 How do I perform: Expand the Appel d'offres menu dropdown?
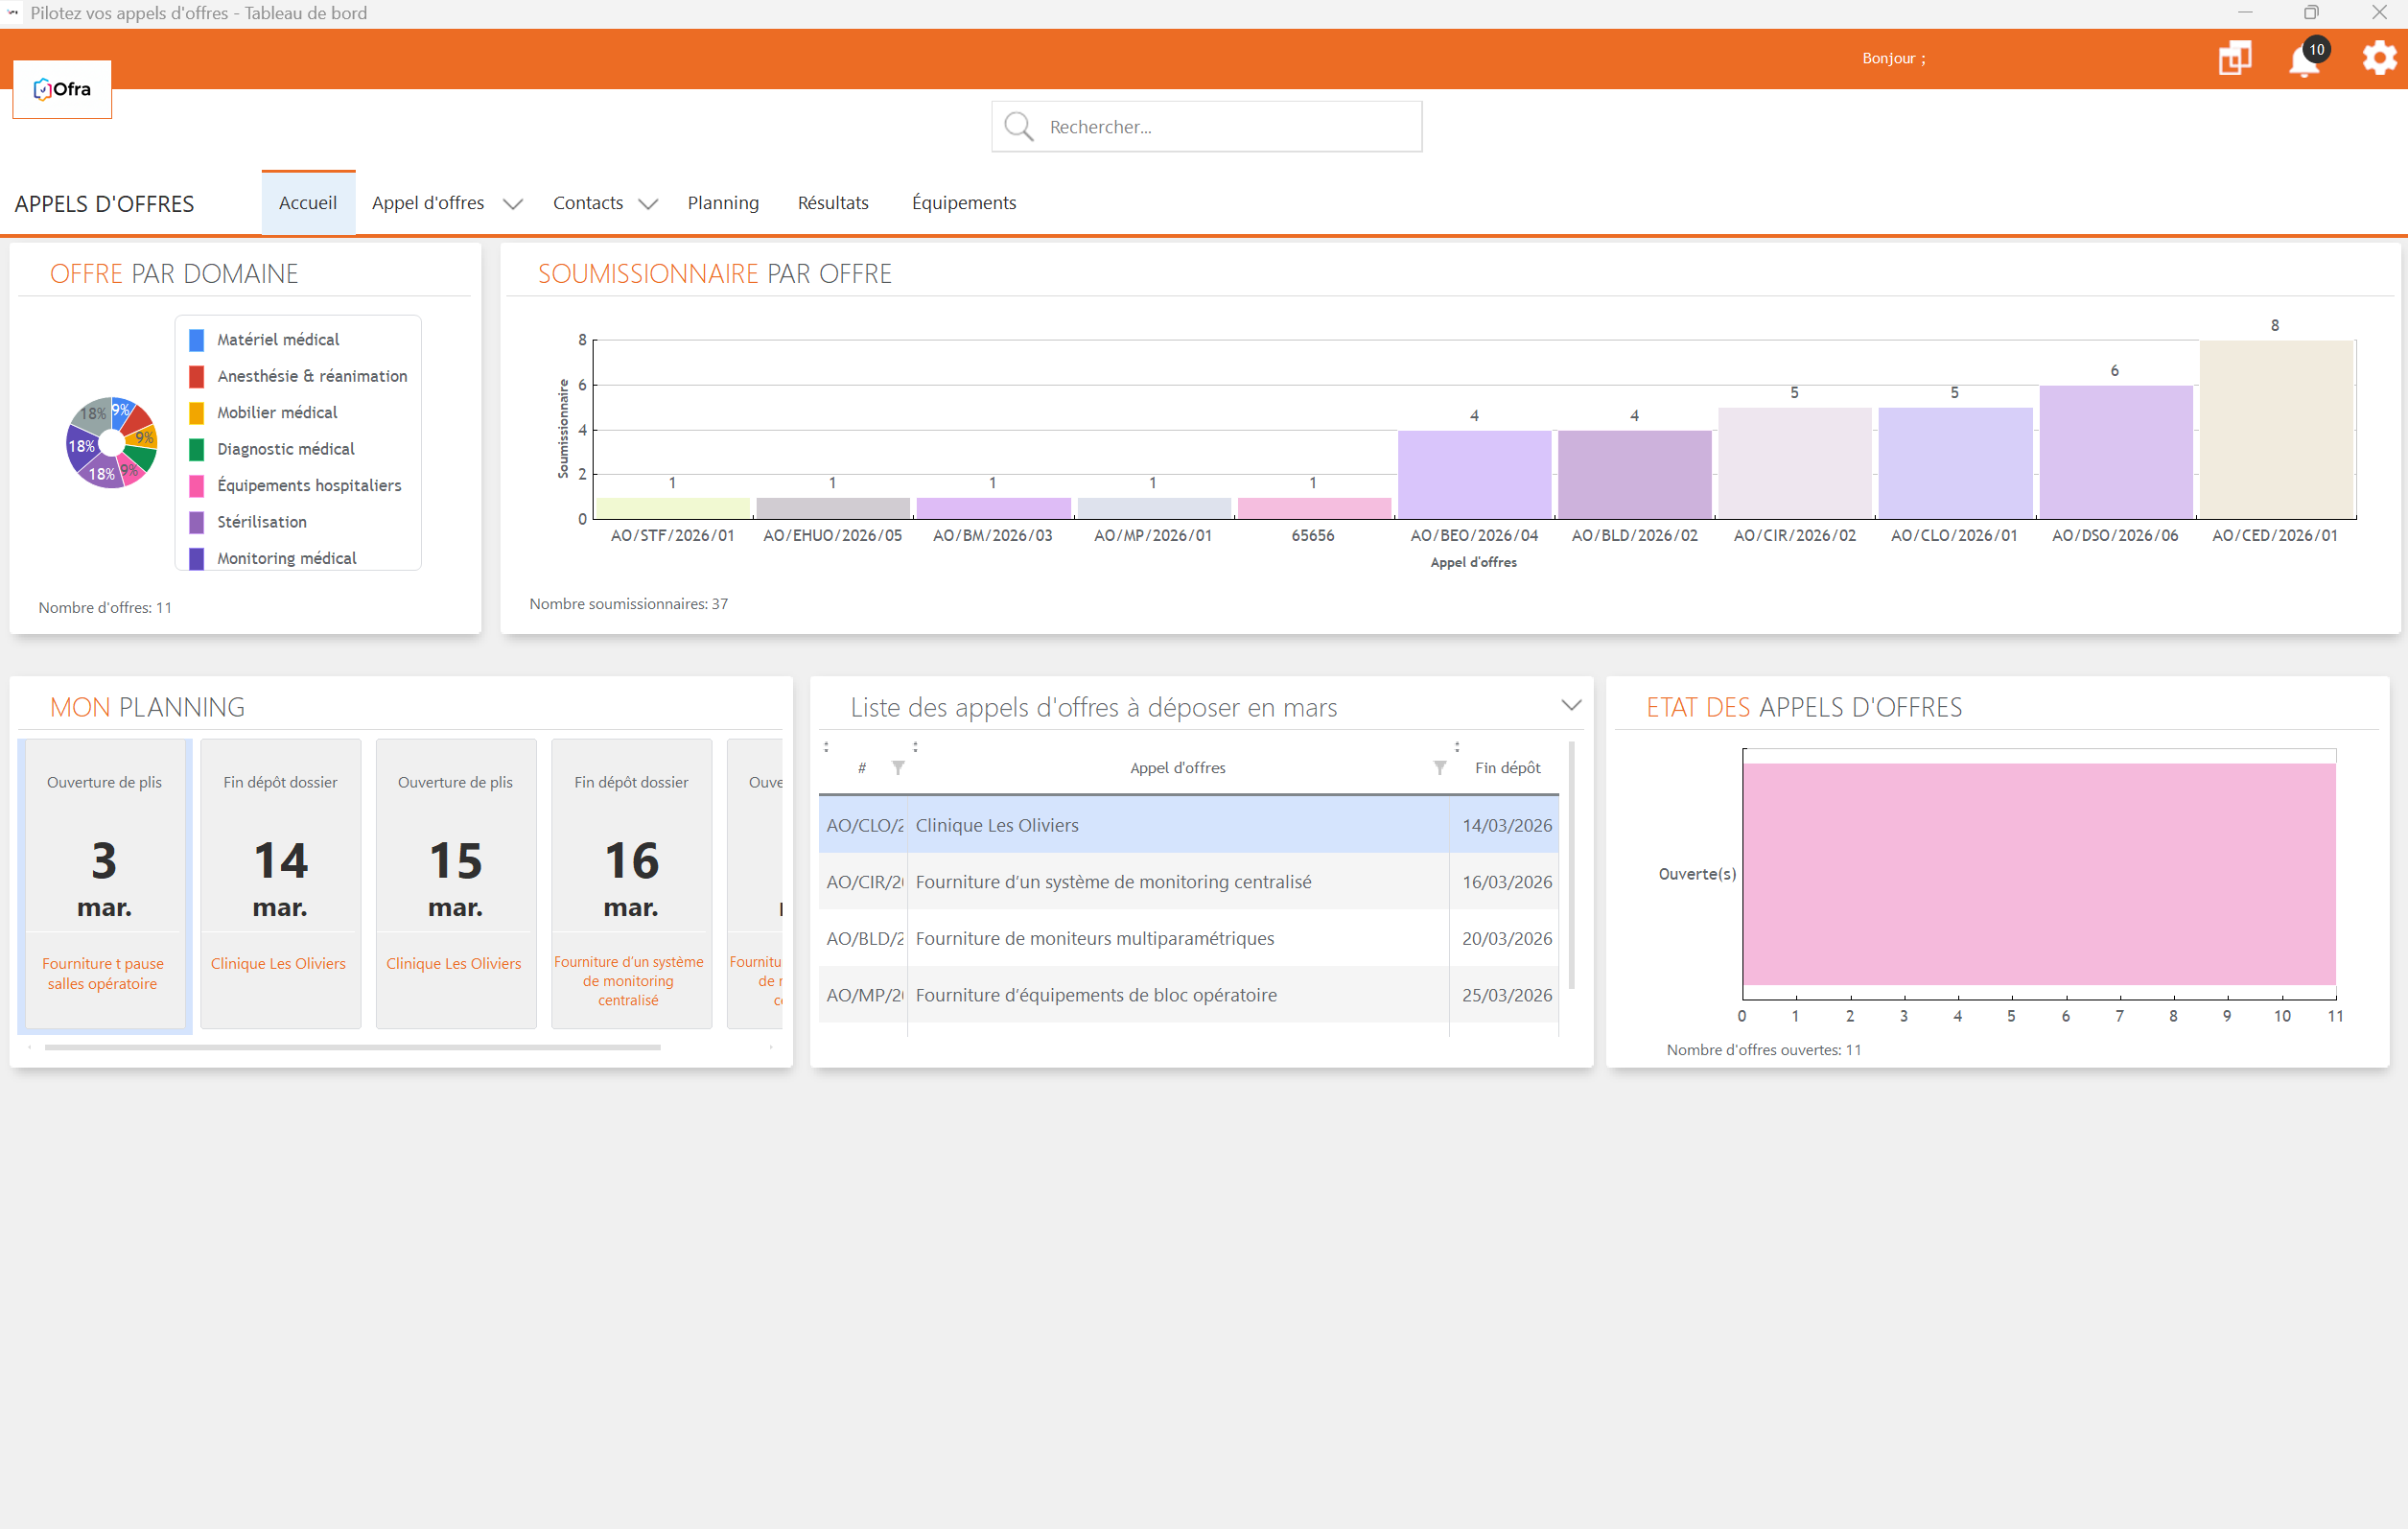(513, 204)
